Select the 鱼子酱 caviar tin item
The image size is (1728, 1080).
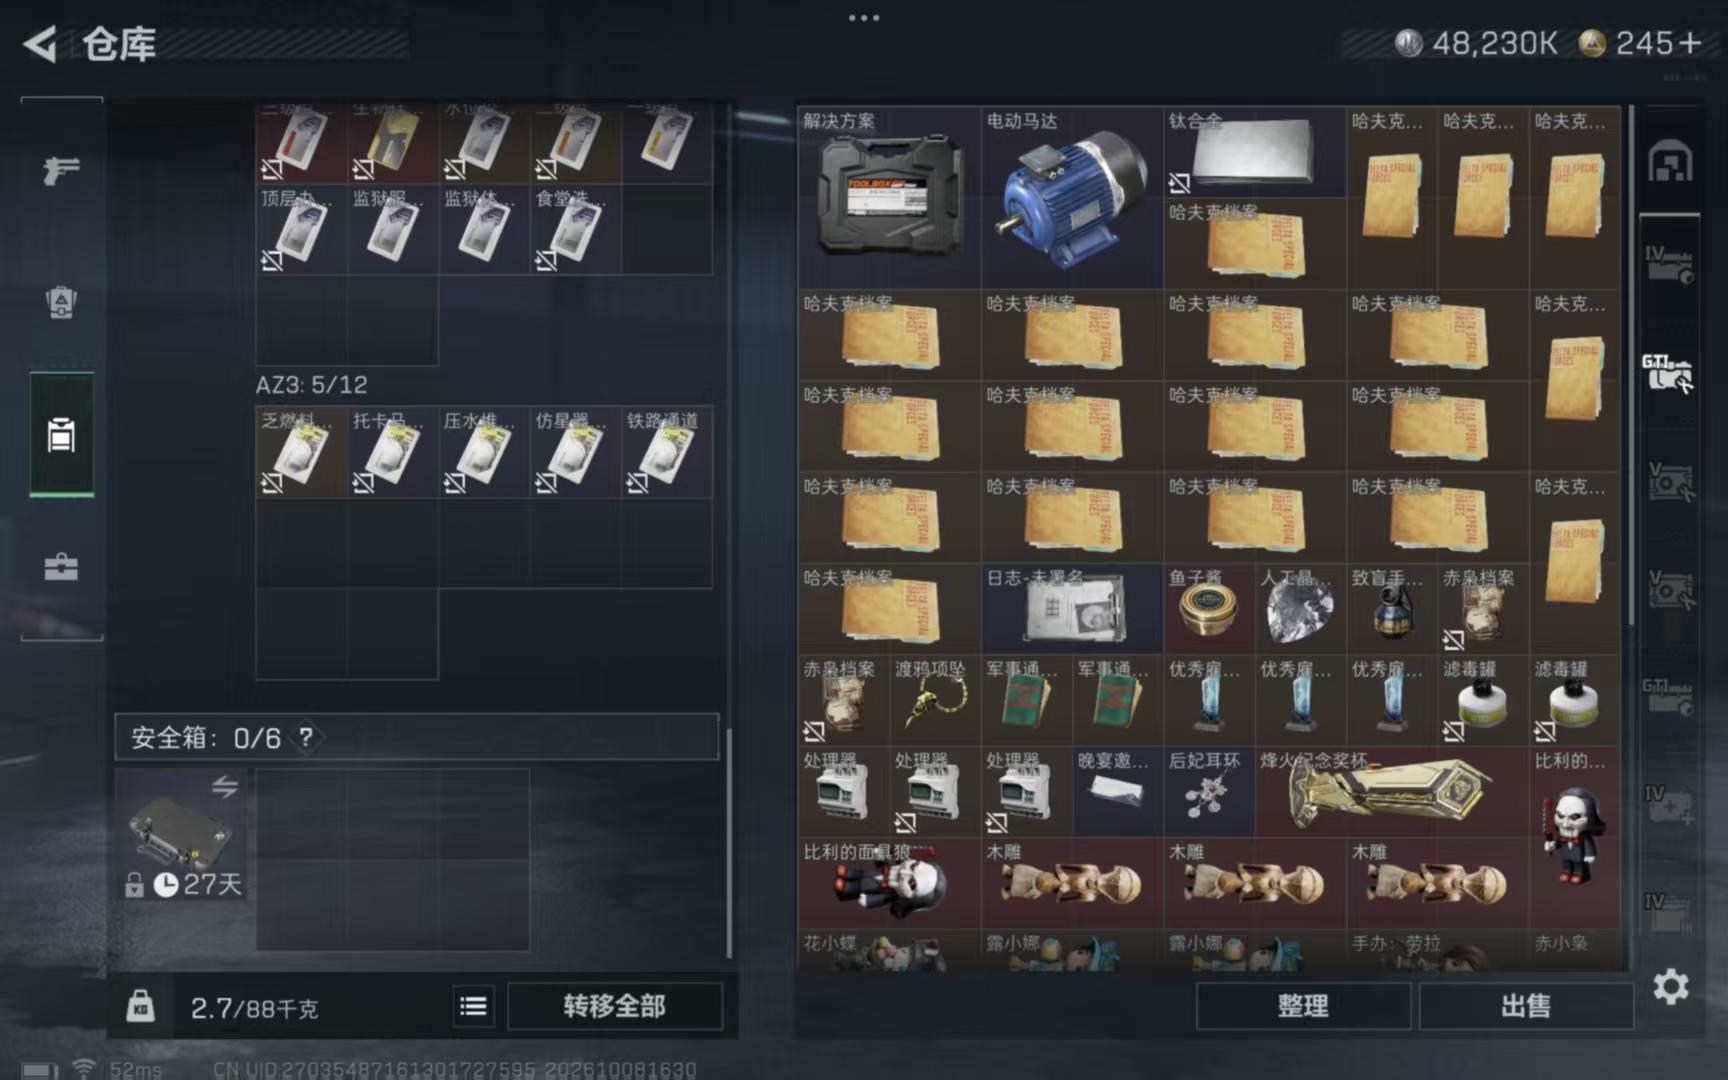(1209, 608)
